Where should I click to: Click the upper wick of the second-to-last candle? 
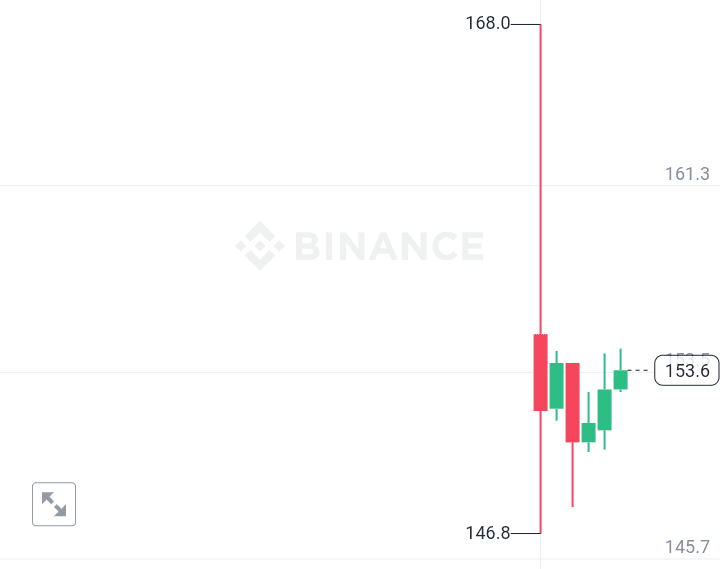[x=604, y=370]
